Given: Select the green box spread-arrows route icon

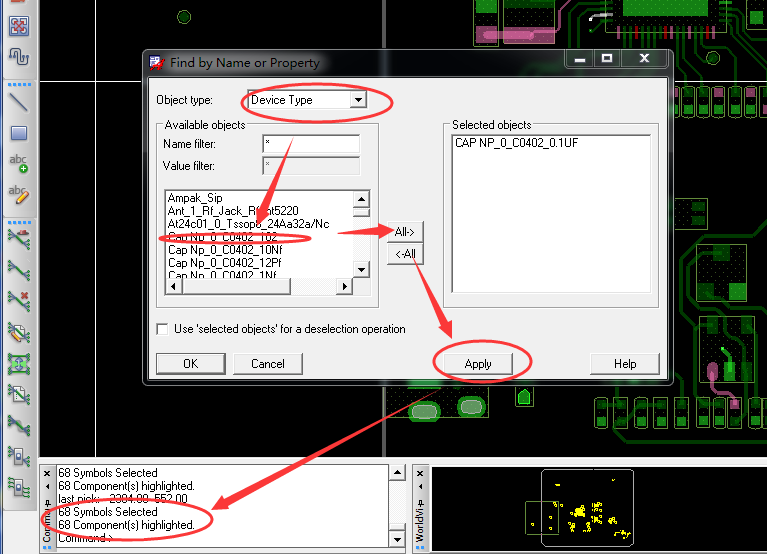Looking at the screenshot, I should (19, 364).
